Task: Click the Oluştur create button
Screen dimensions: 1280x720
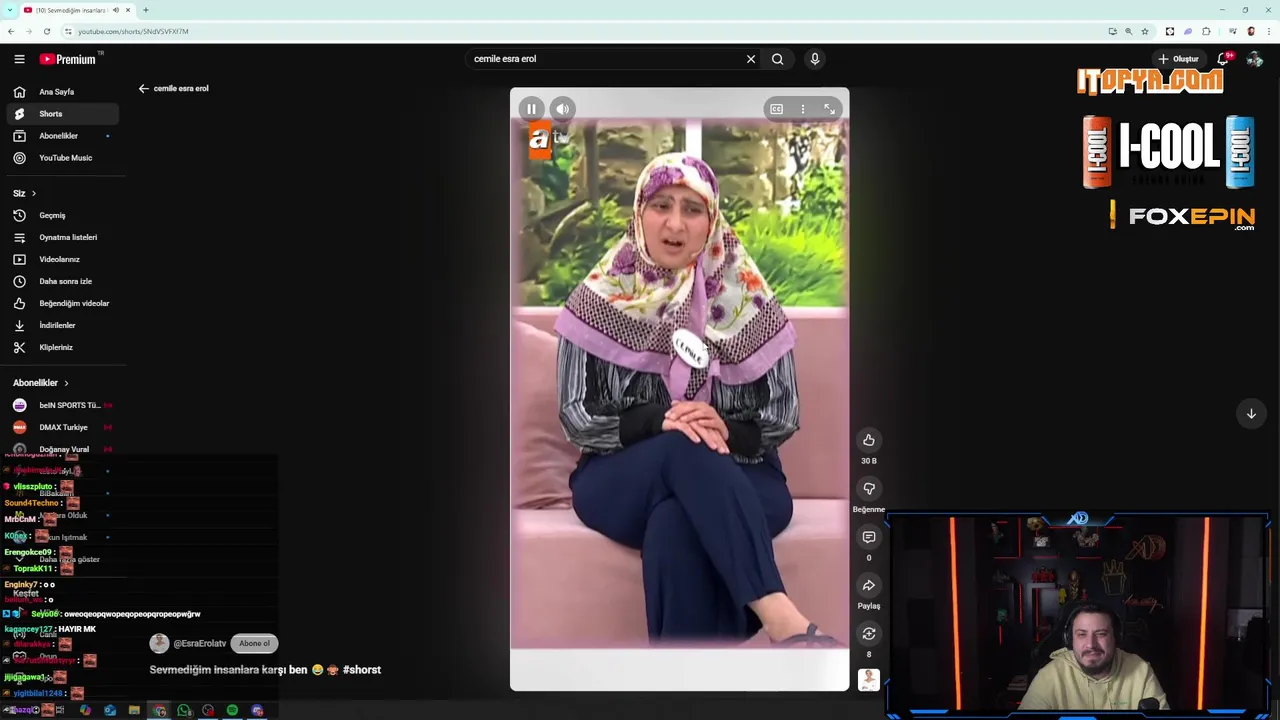Action: point(1180,59)
